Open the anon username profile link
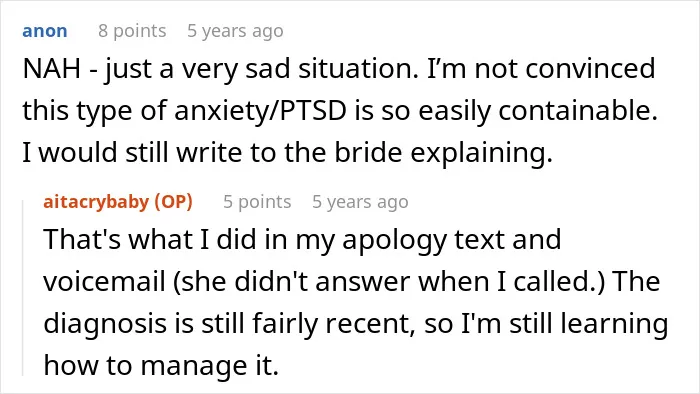Viewport: 700px width, 394px height. click(x=45, y=31)
